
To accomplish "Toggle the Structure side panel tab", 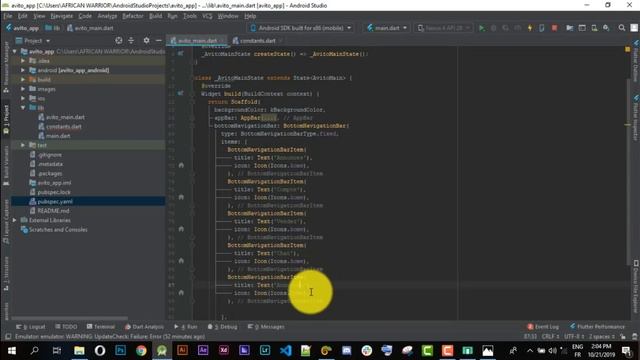I will click(x=6, y=273).
